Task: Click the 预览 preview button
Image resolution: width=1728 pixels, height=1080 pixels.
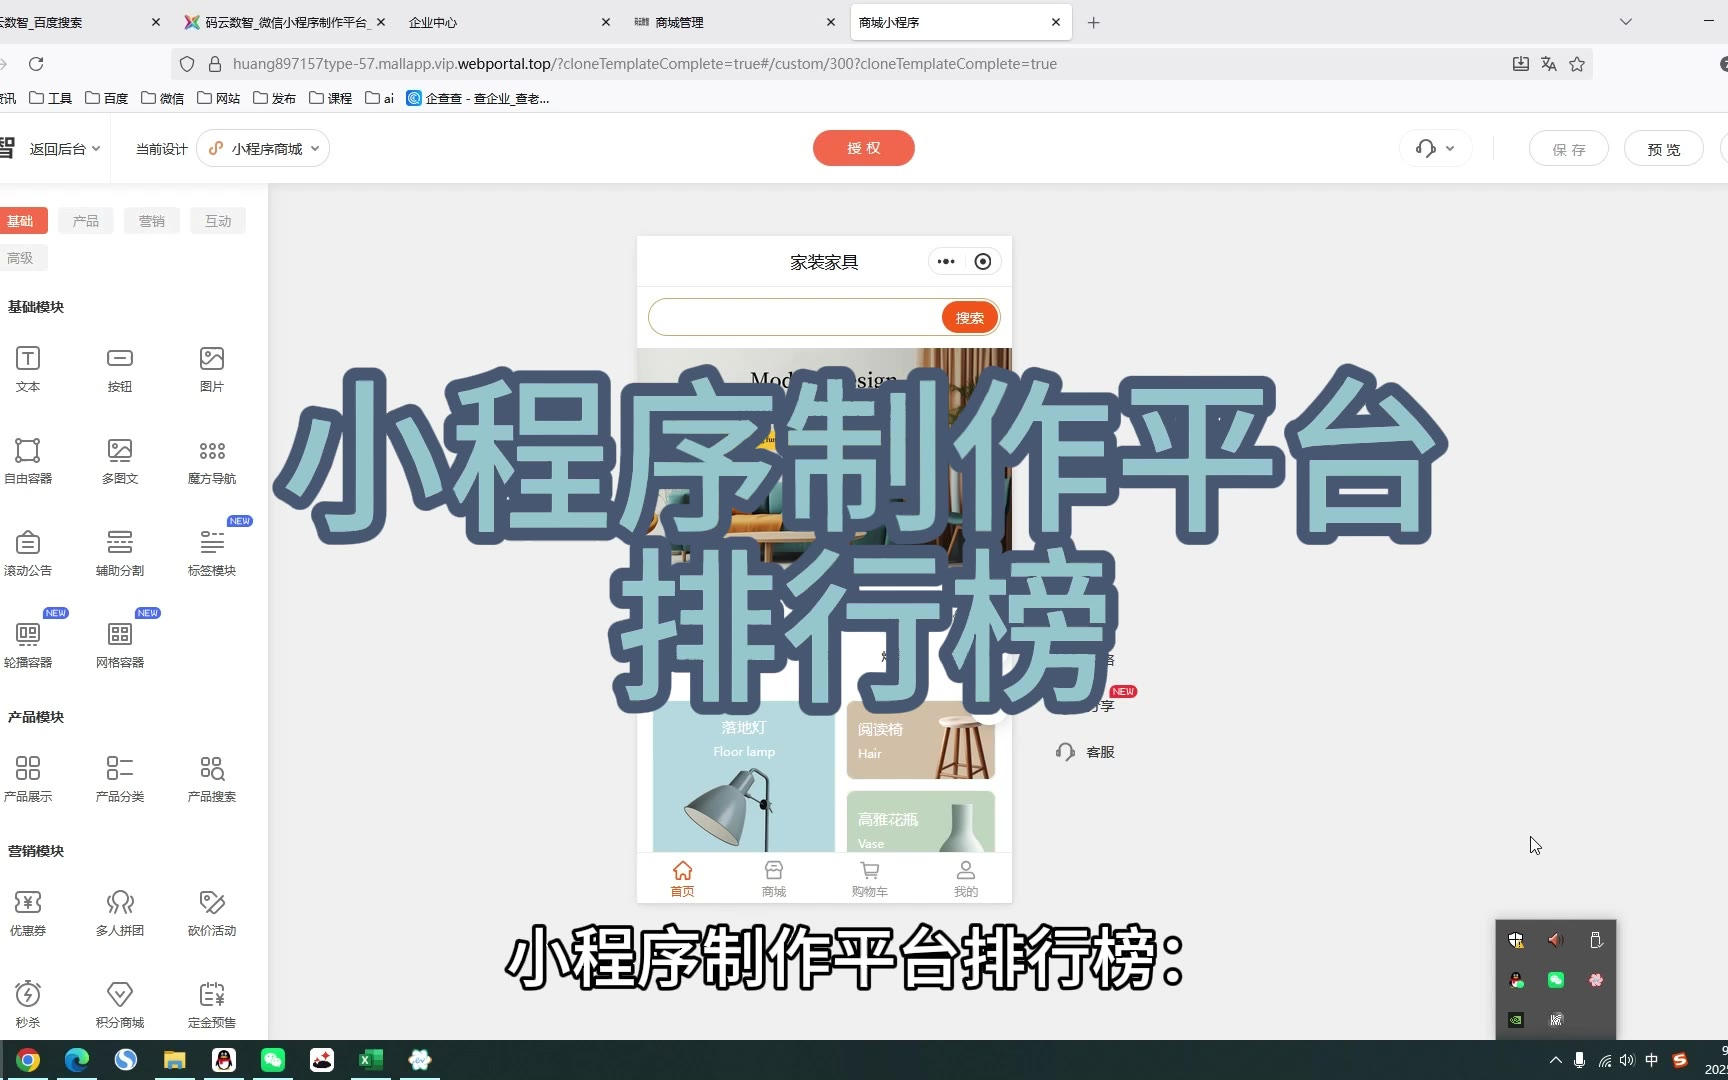Action: point(1663,149)
